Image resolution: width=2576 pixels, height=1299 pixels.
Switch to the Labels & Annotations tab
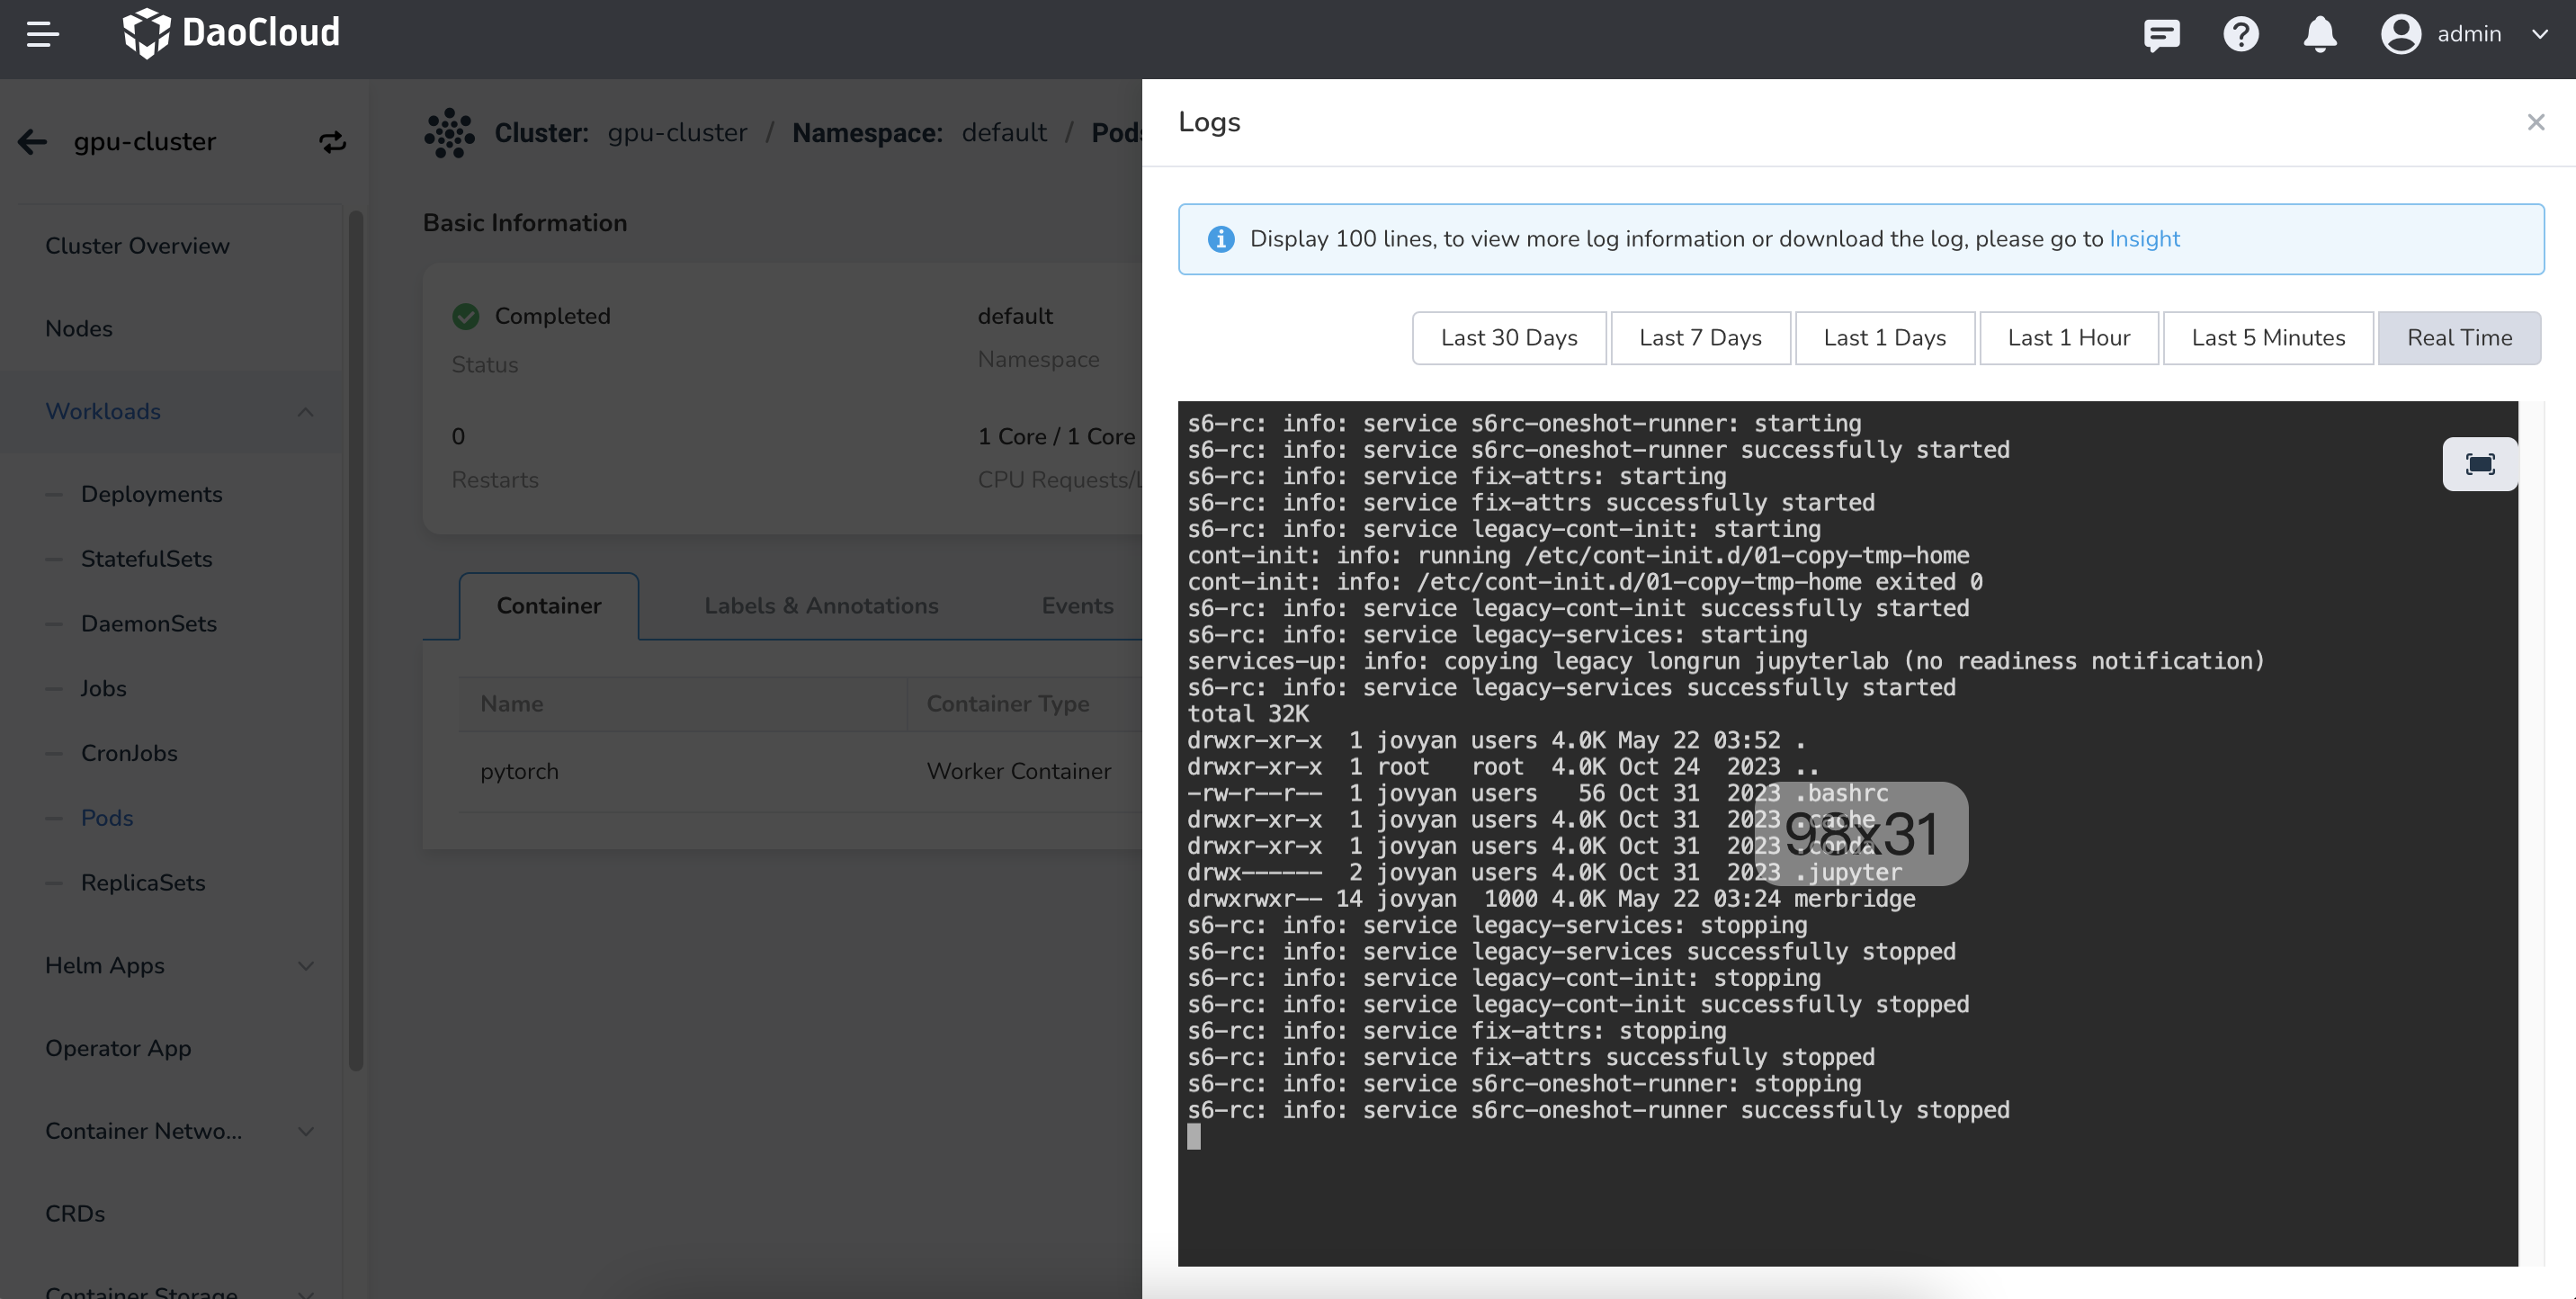tap(820, 606)
